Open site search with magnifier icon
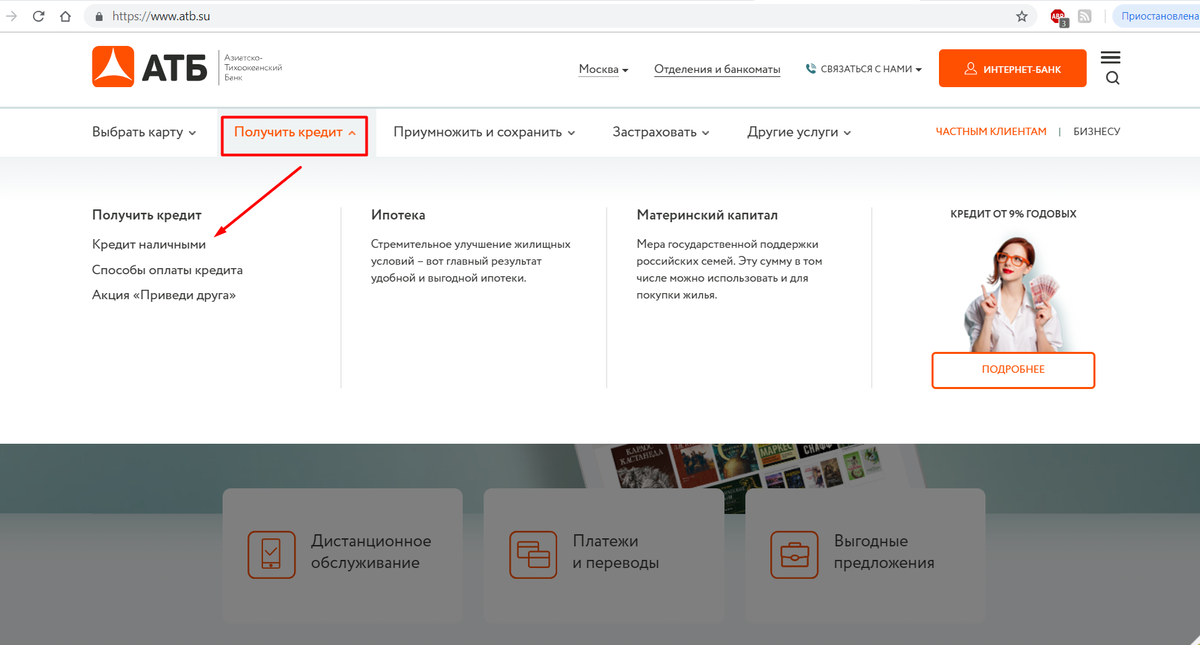 point(1111,78)
